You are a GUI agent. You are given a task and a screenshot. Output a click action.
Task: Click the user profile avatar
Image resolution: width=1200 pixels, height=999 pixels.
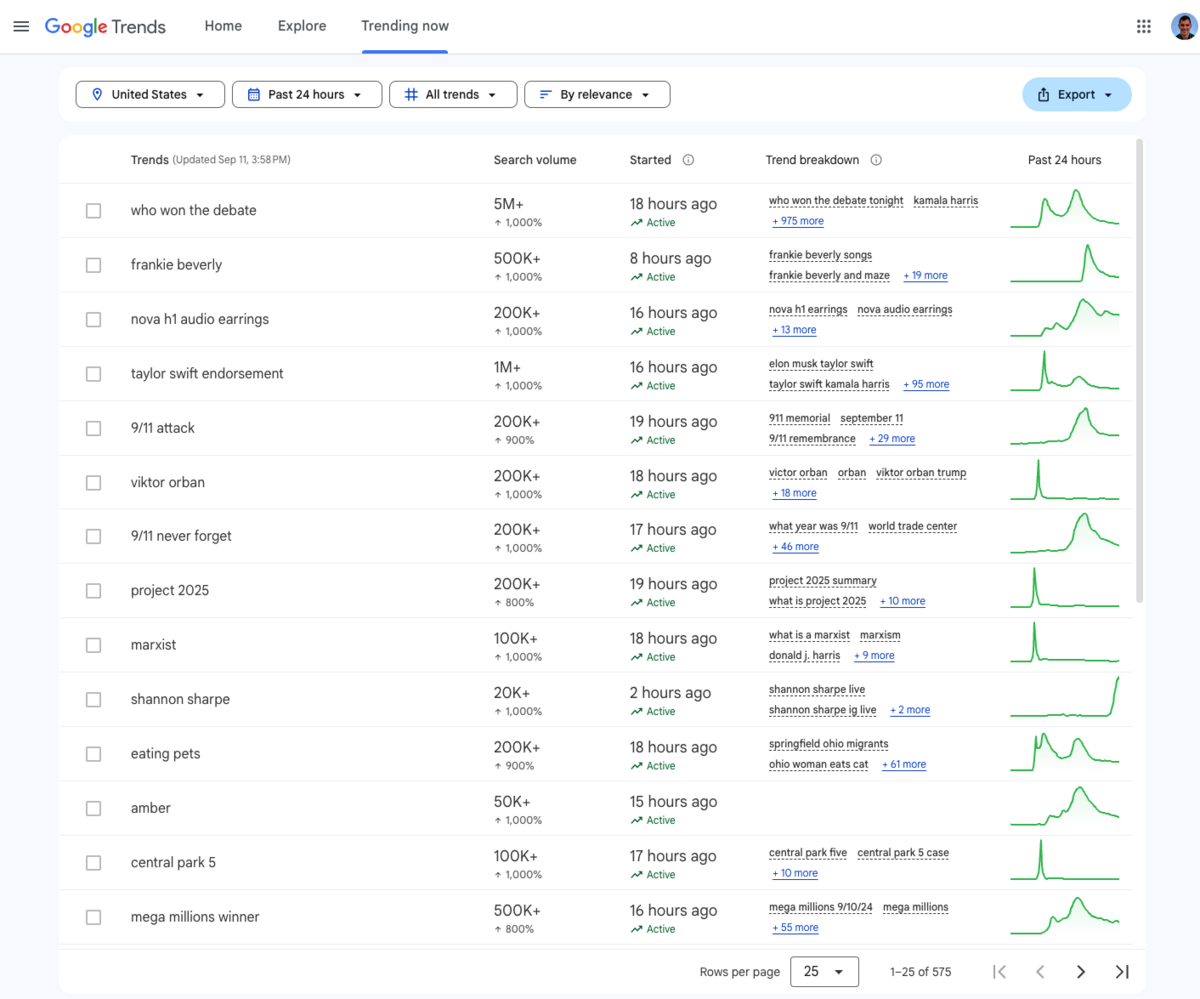coord(1183,26)
